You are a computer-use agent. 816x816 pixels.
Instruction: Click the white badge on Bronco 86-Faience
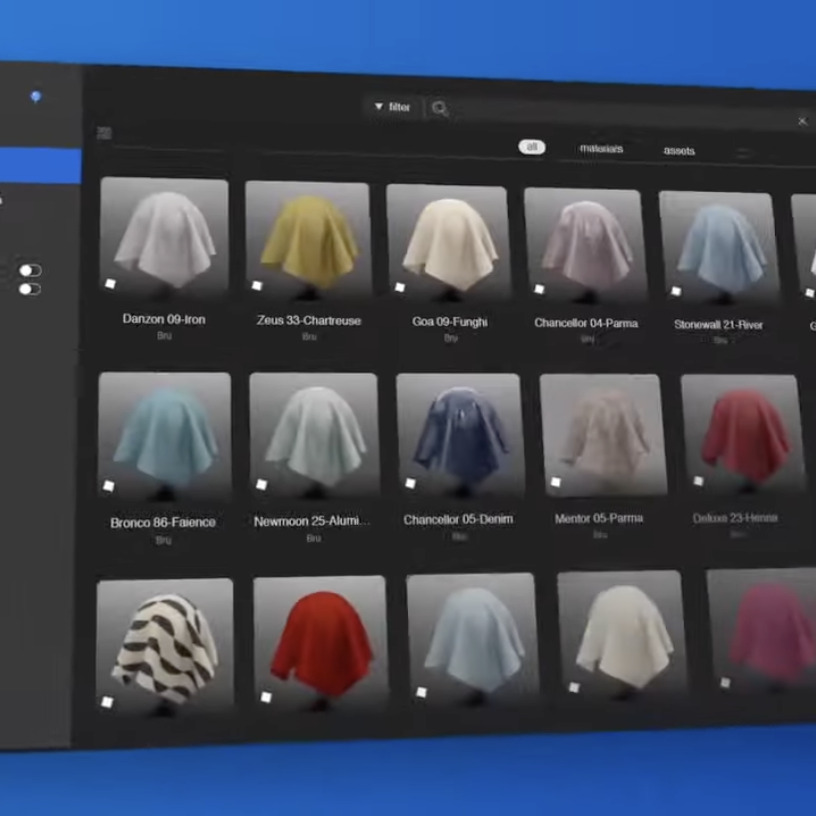[x=109, y=486]
